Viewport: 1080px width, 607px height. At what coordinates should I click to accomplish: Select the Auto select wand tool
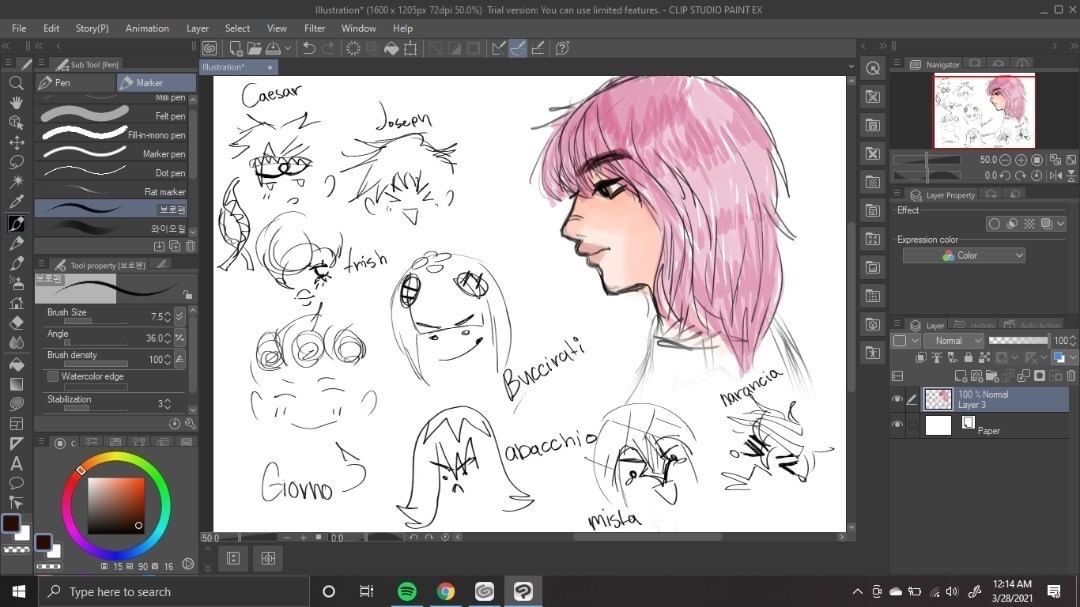[16, 181]
